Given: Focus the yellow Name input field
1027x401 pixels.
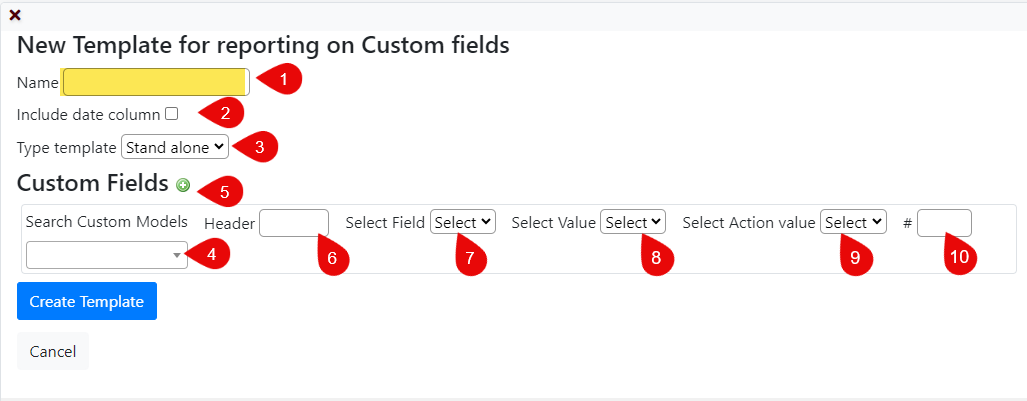Looking at the screenshot, I should point(156,82).
